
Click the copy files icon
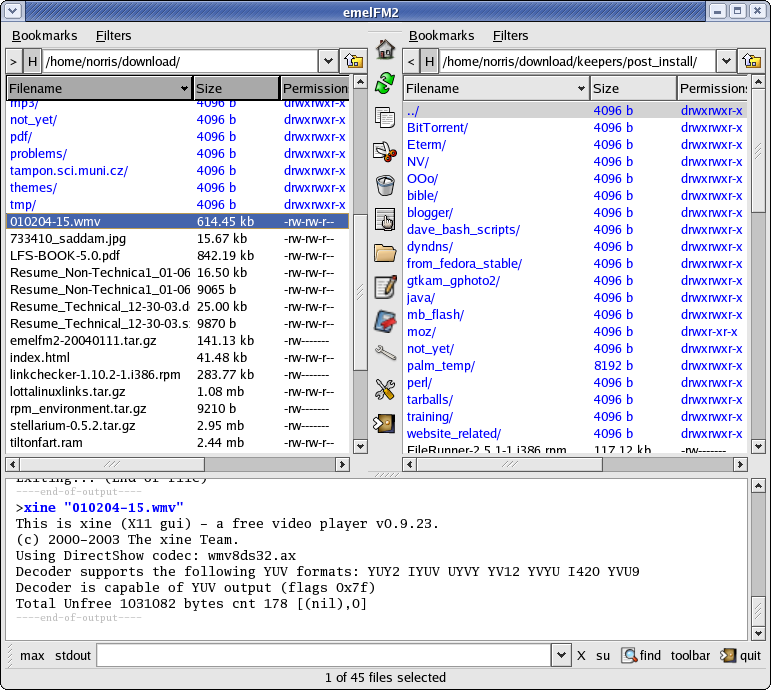click(x=385, y=117)
